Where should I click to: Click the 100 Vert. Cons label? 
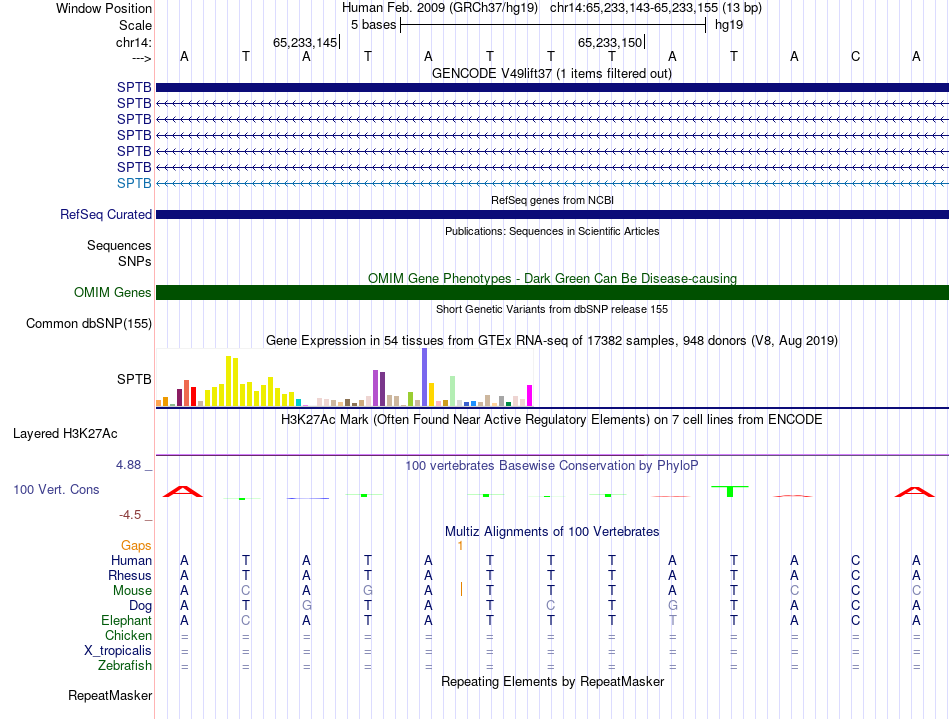tap(56, 489)
